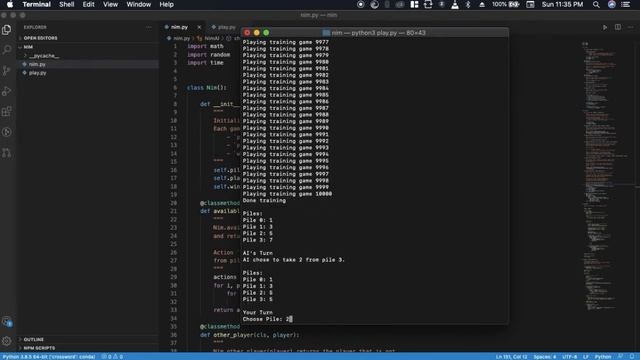Click the screen recording indicator in the menu bar
Screen dimensions: 640x360
coord(360,4)
